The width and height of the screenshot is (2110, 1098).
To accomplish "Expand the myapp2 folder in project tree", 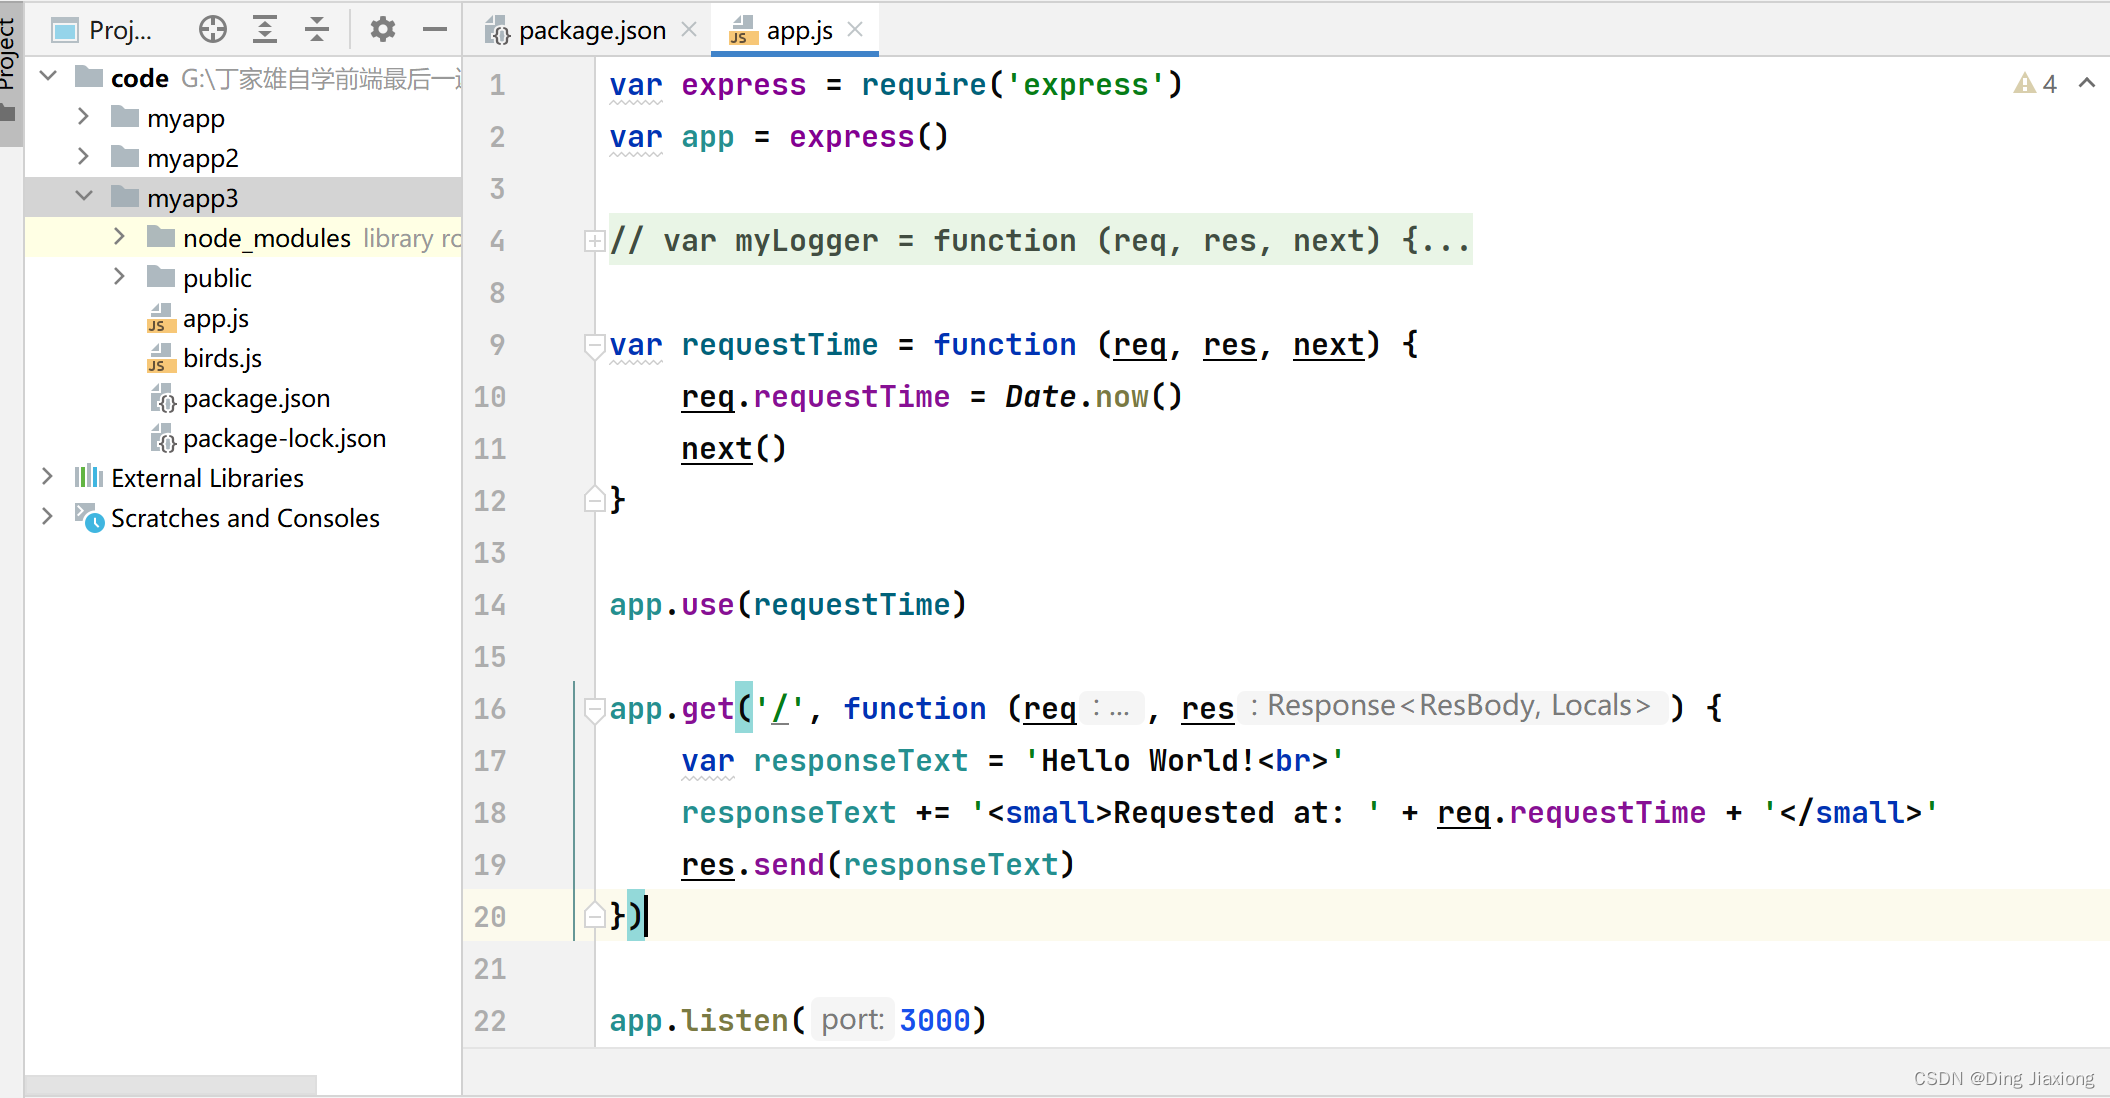I will (x=81, y=156).
